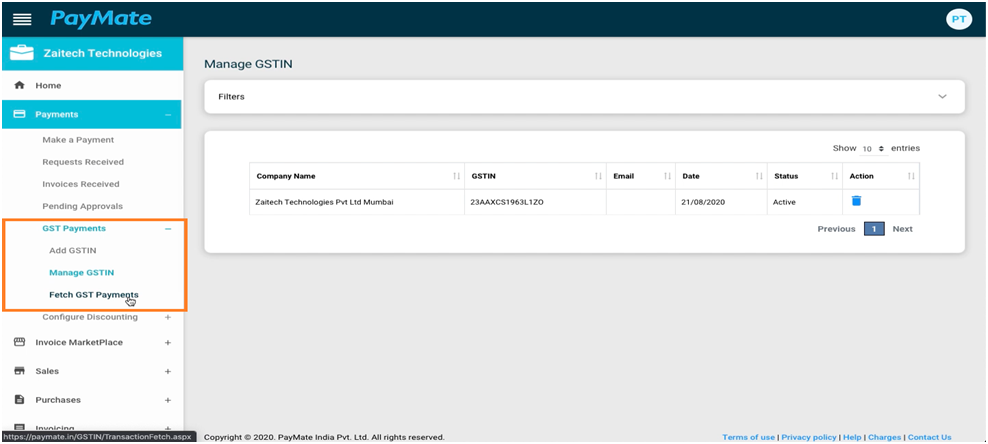This screenshot has width=988, height=444.
Task: Click GST Payments menu label
Action: click(74, 228)
